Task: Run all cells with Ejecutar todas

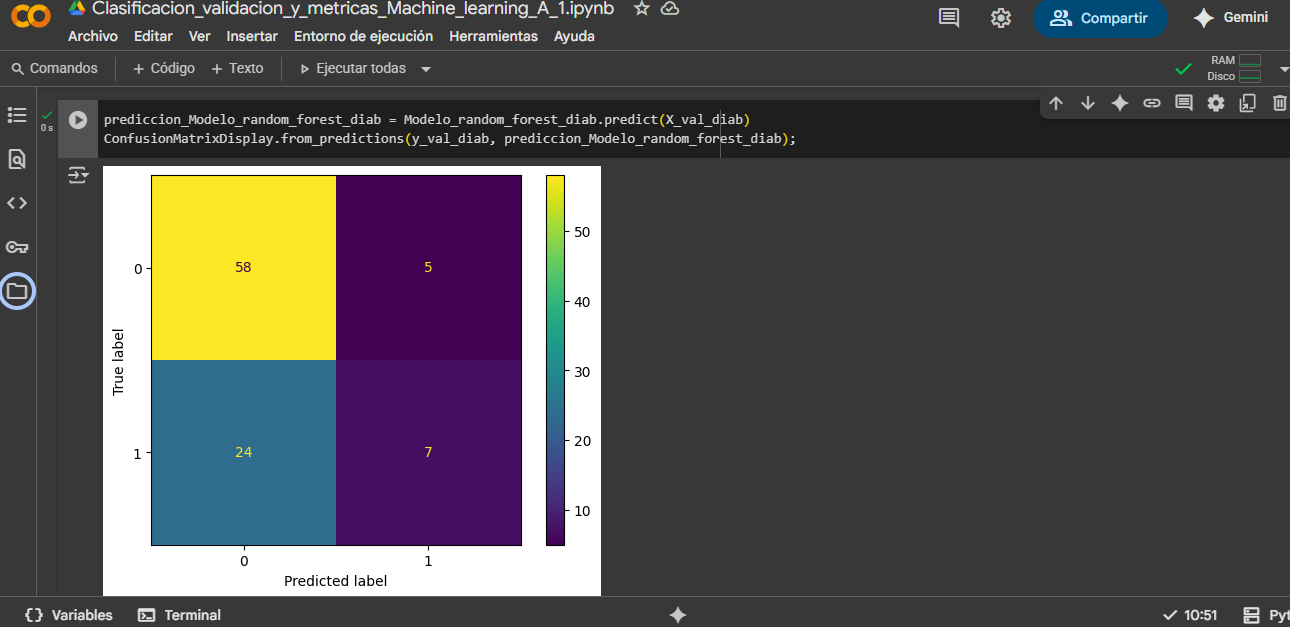Action: point(354,68)
